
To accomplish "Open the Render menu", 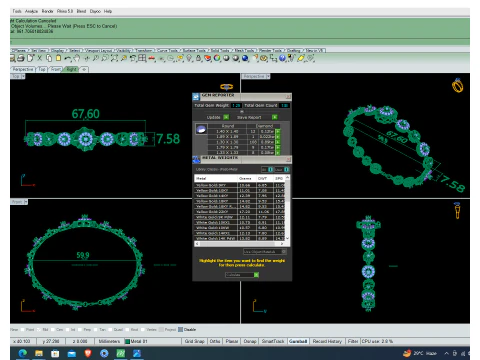I will point(47,11).
